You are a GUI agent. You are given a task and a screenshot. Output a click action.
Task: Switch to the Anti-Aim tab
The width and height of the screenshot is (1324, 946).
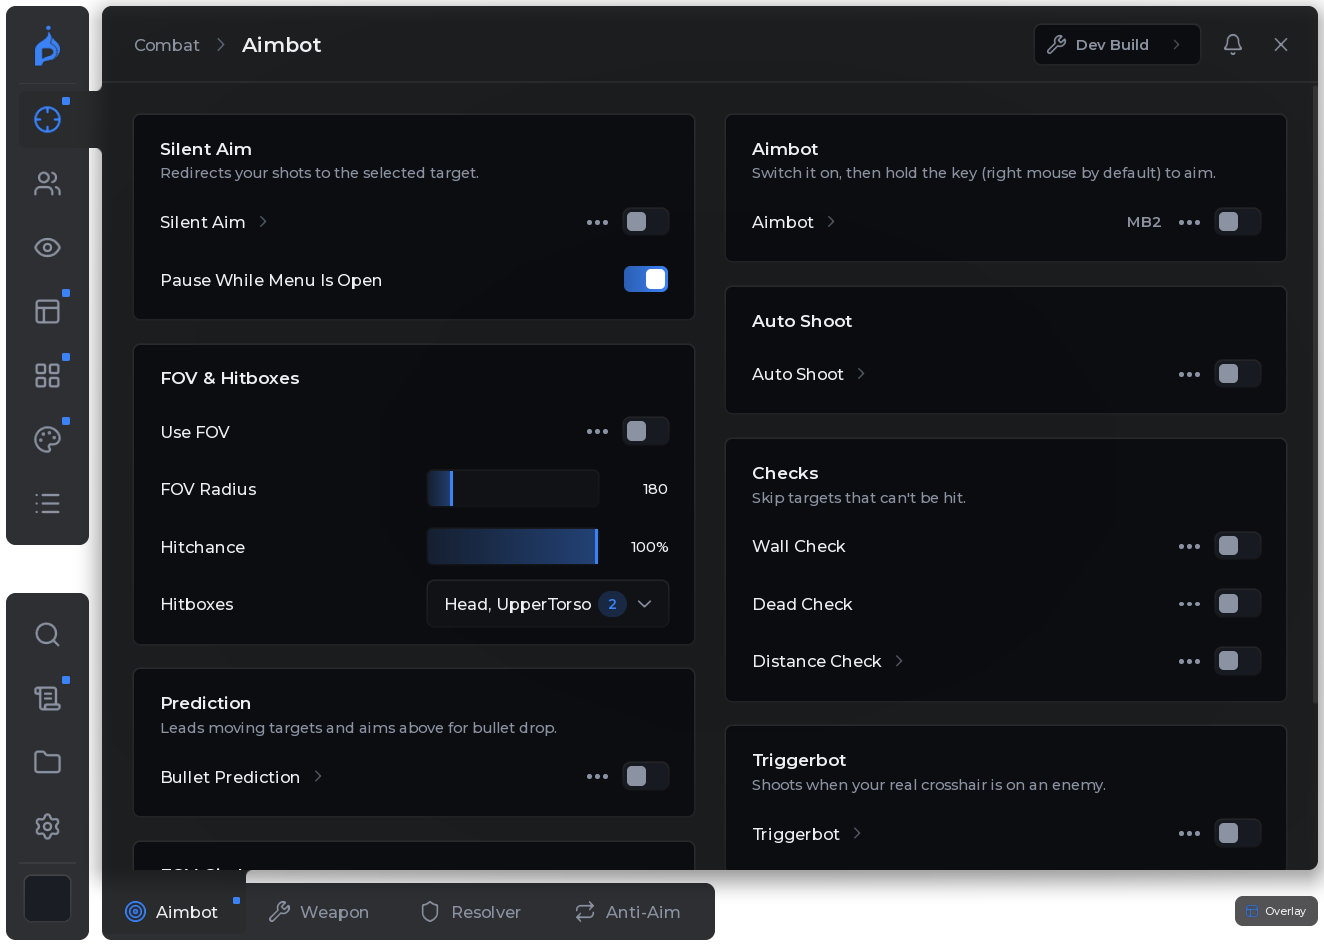coord(628,912)
